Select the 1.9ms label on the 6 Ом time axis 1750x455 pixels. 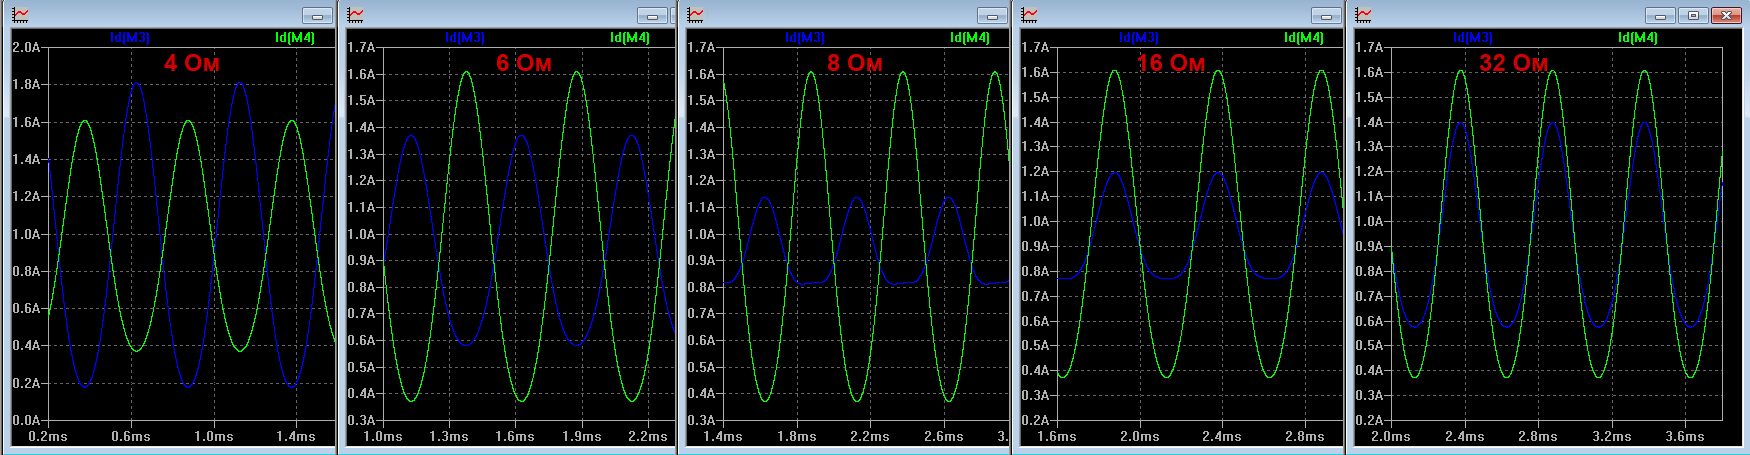coord(582,437)
